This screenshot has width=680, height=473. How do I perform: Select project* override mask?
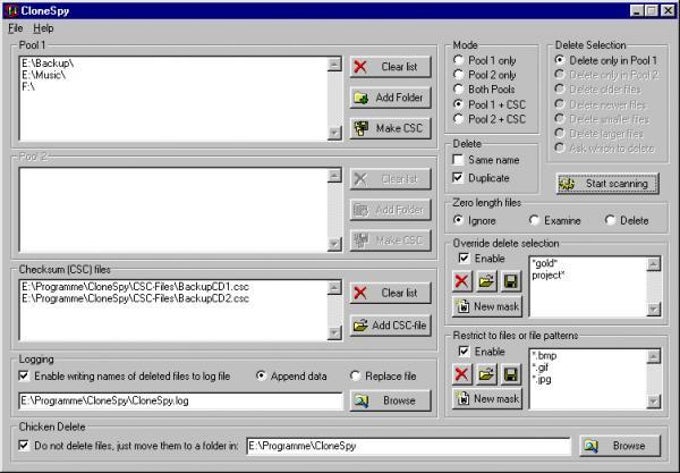(x=548, y=275)
